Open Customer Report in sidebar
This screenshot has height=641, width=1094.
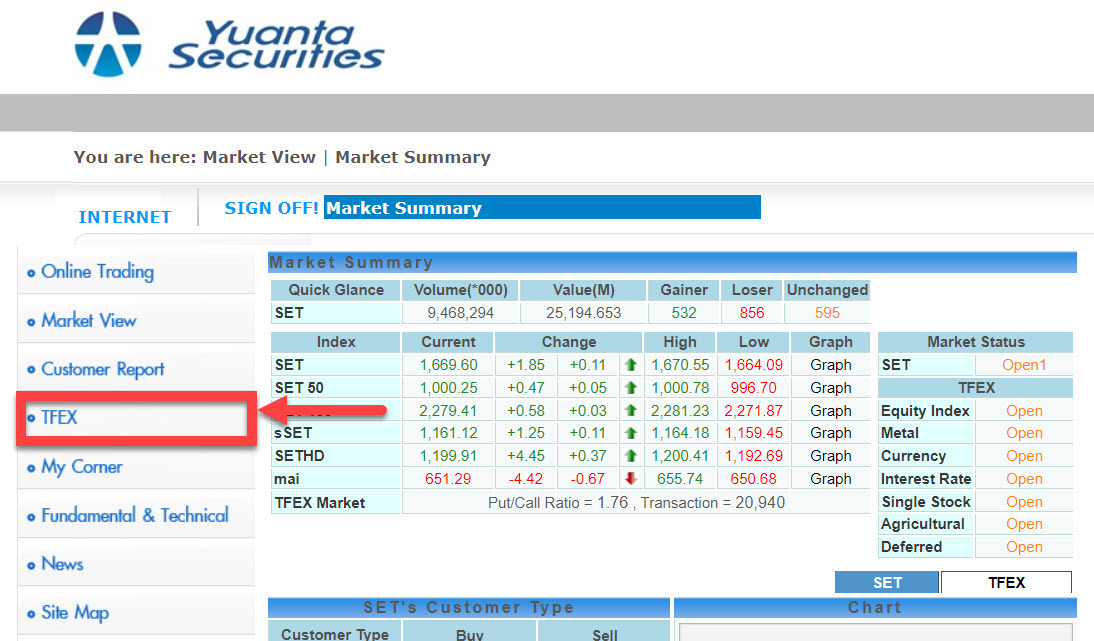103,369
